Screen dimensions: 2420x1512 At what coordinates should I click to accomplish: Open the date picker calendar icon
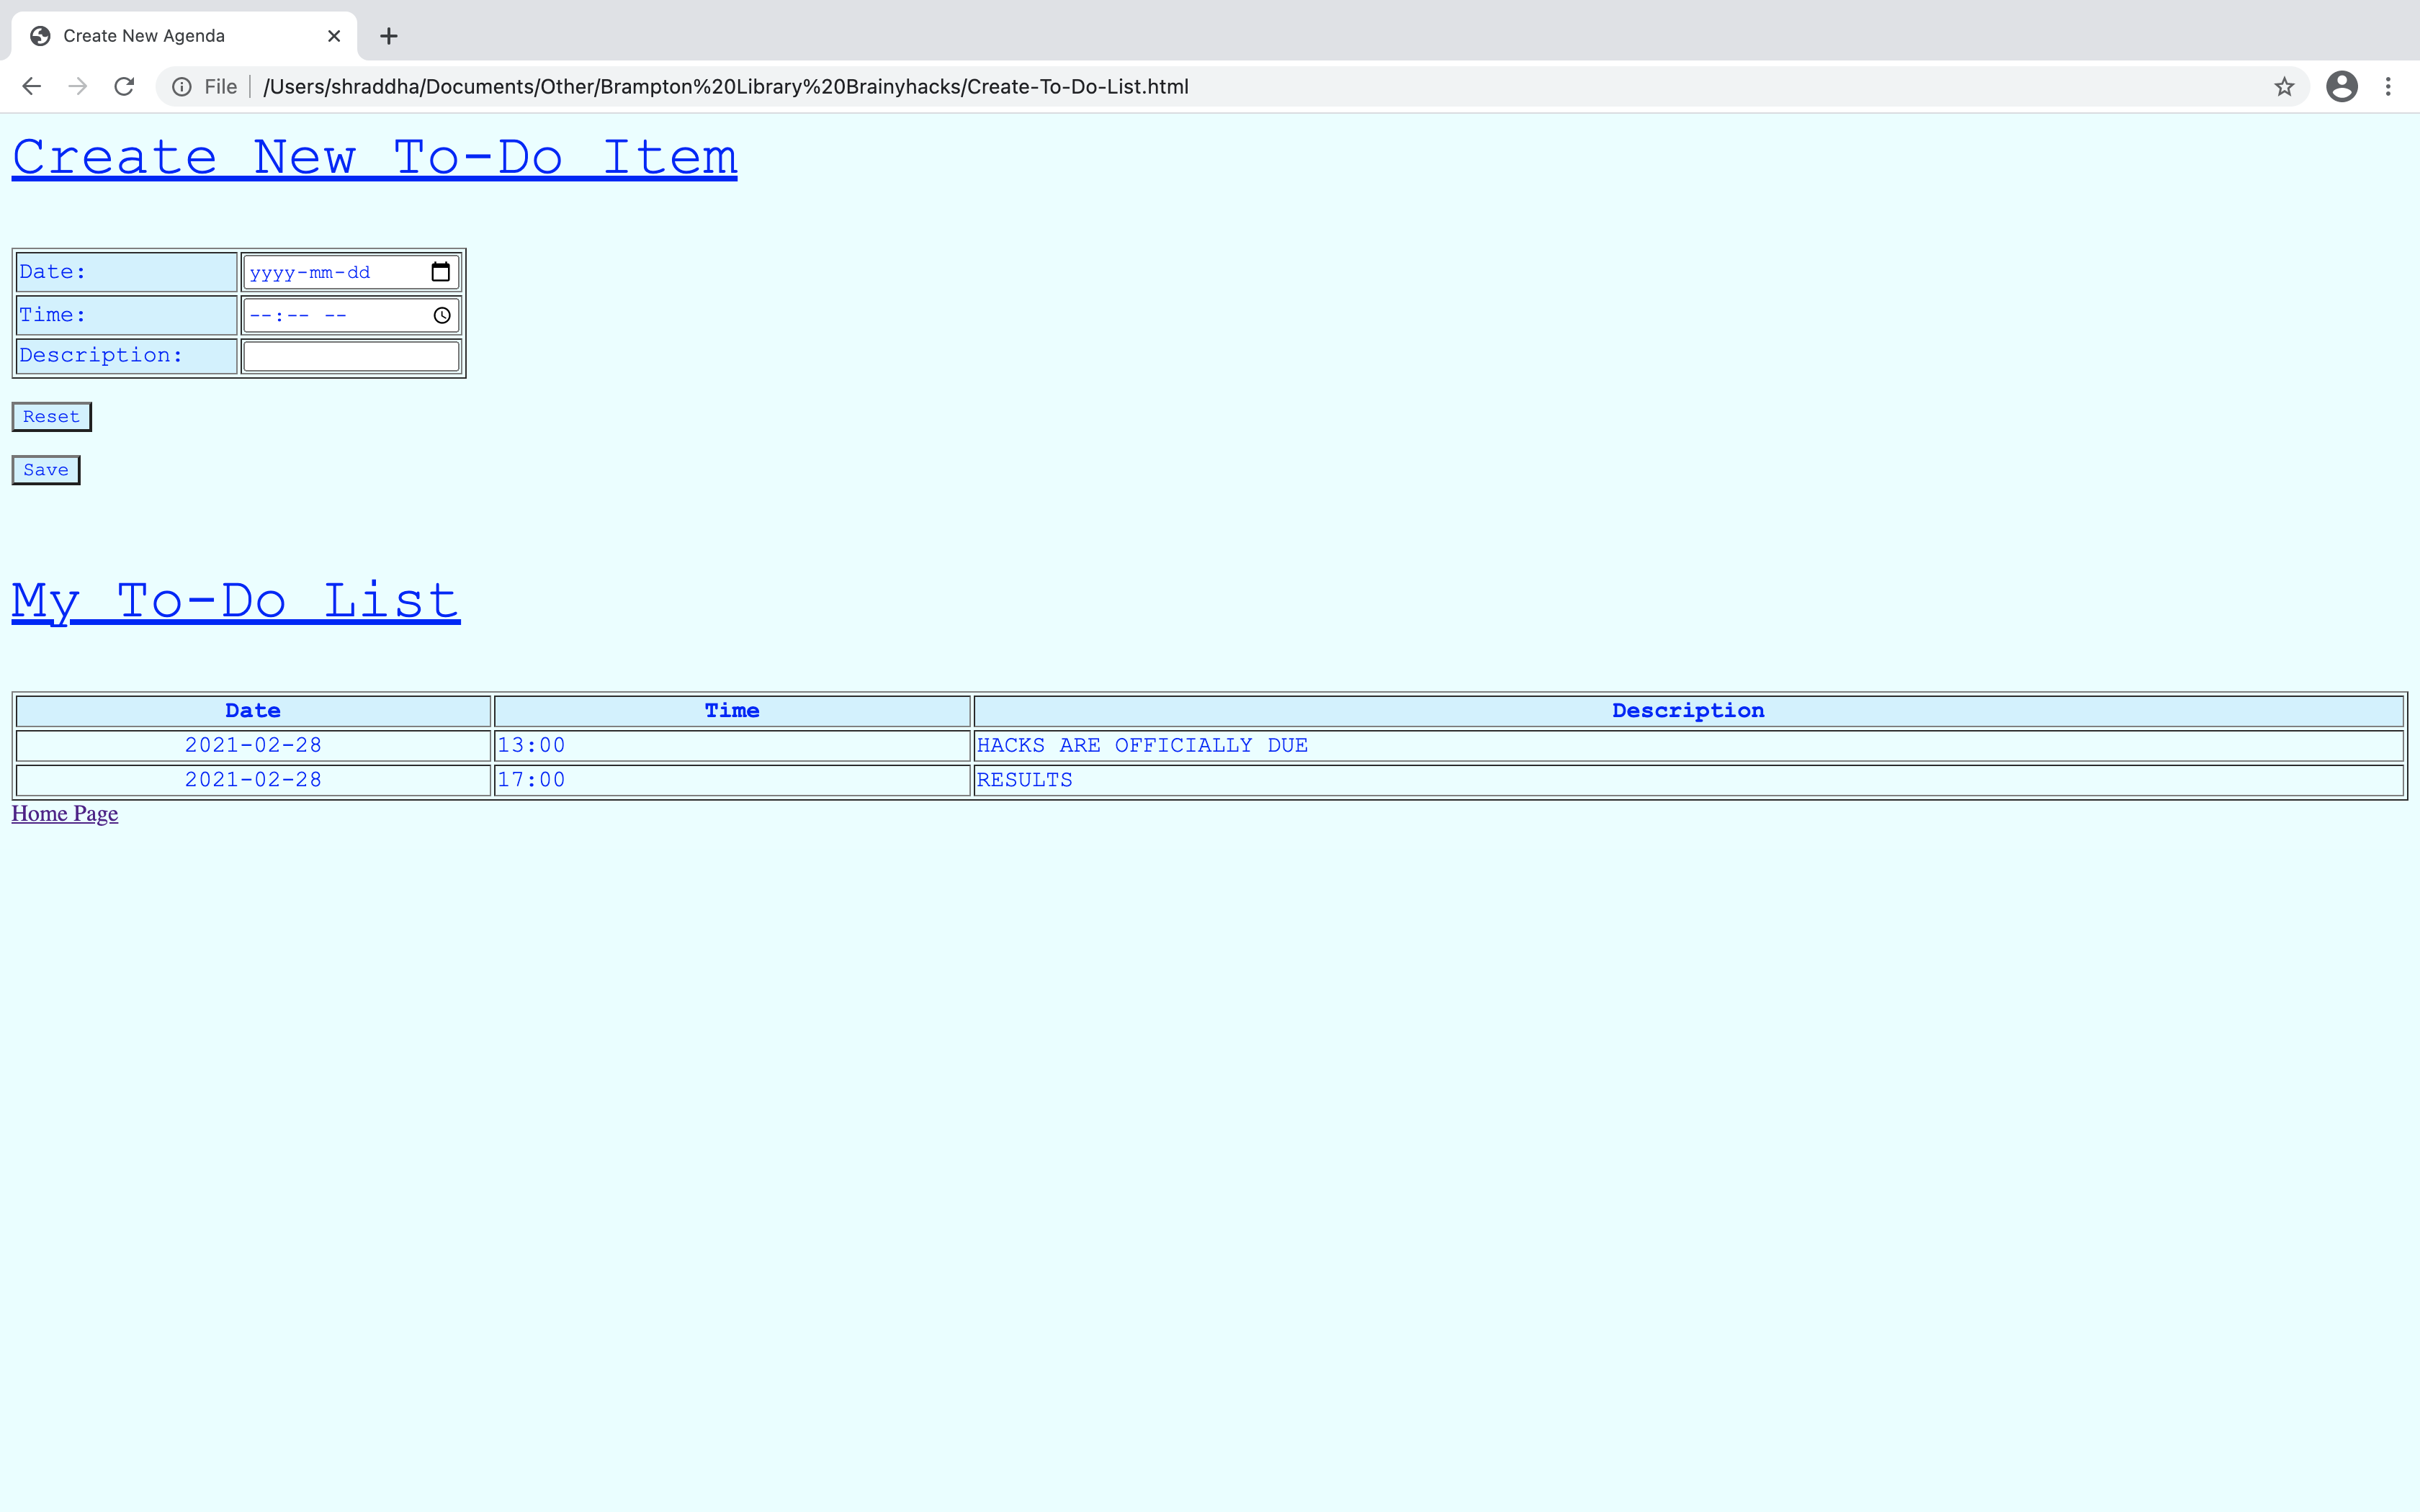point(440,272)
